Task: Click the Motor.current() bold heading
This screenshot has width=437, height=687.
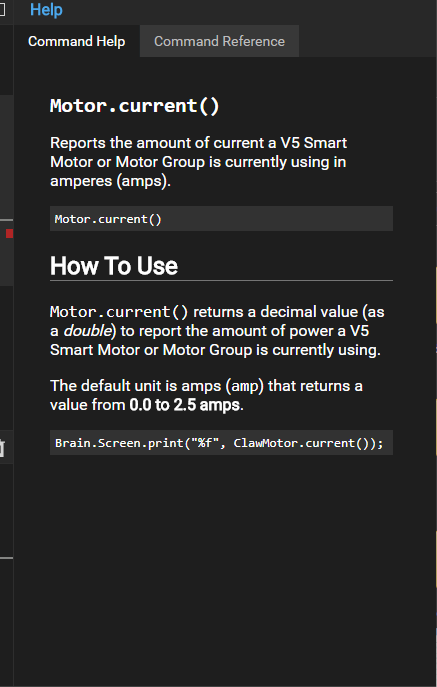Action: [x=135, y=106]
